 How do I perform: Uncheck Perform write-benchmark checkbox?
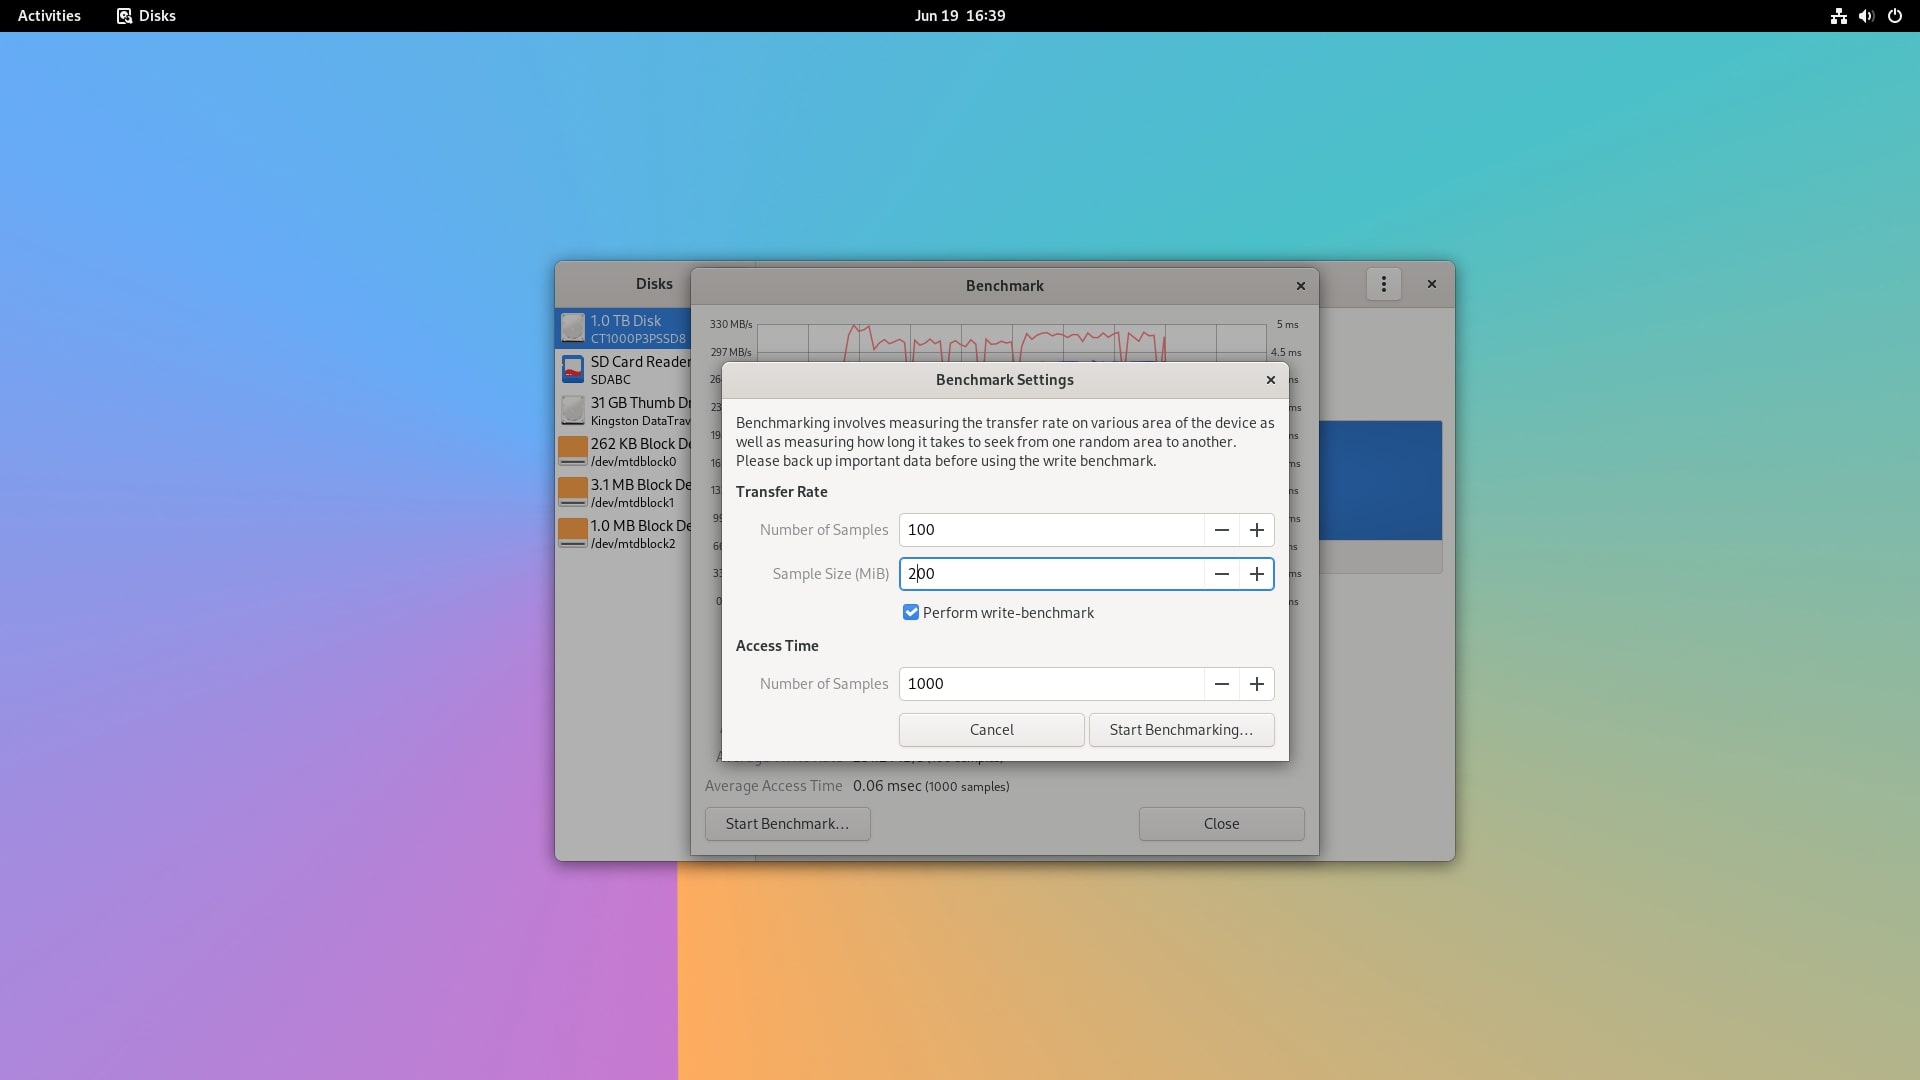(910, 612)
